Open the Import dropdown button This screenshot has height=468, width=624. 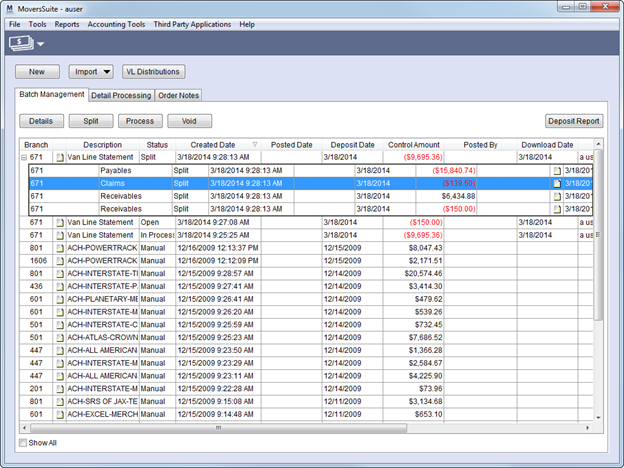(91, 72)
